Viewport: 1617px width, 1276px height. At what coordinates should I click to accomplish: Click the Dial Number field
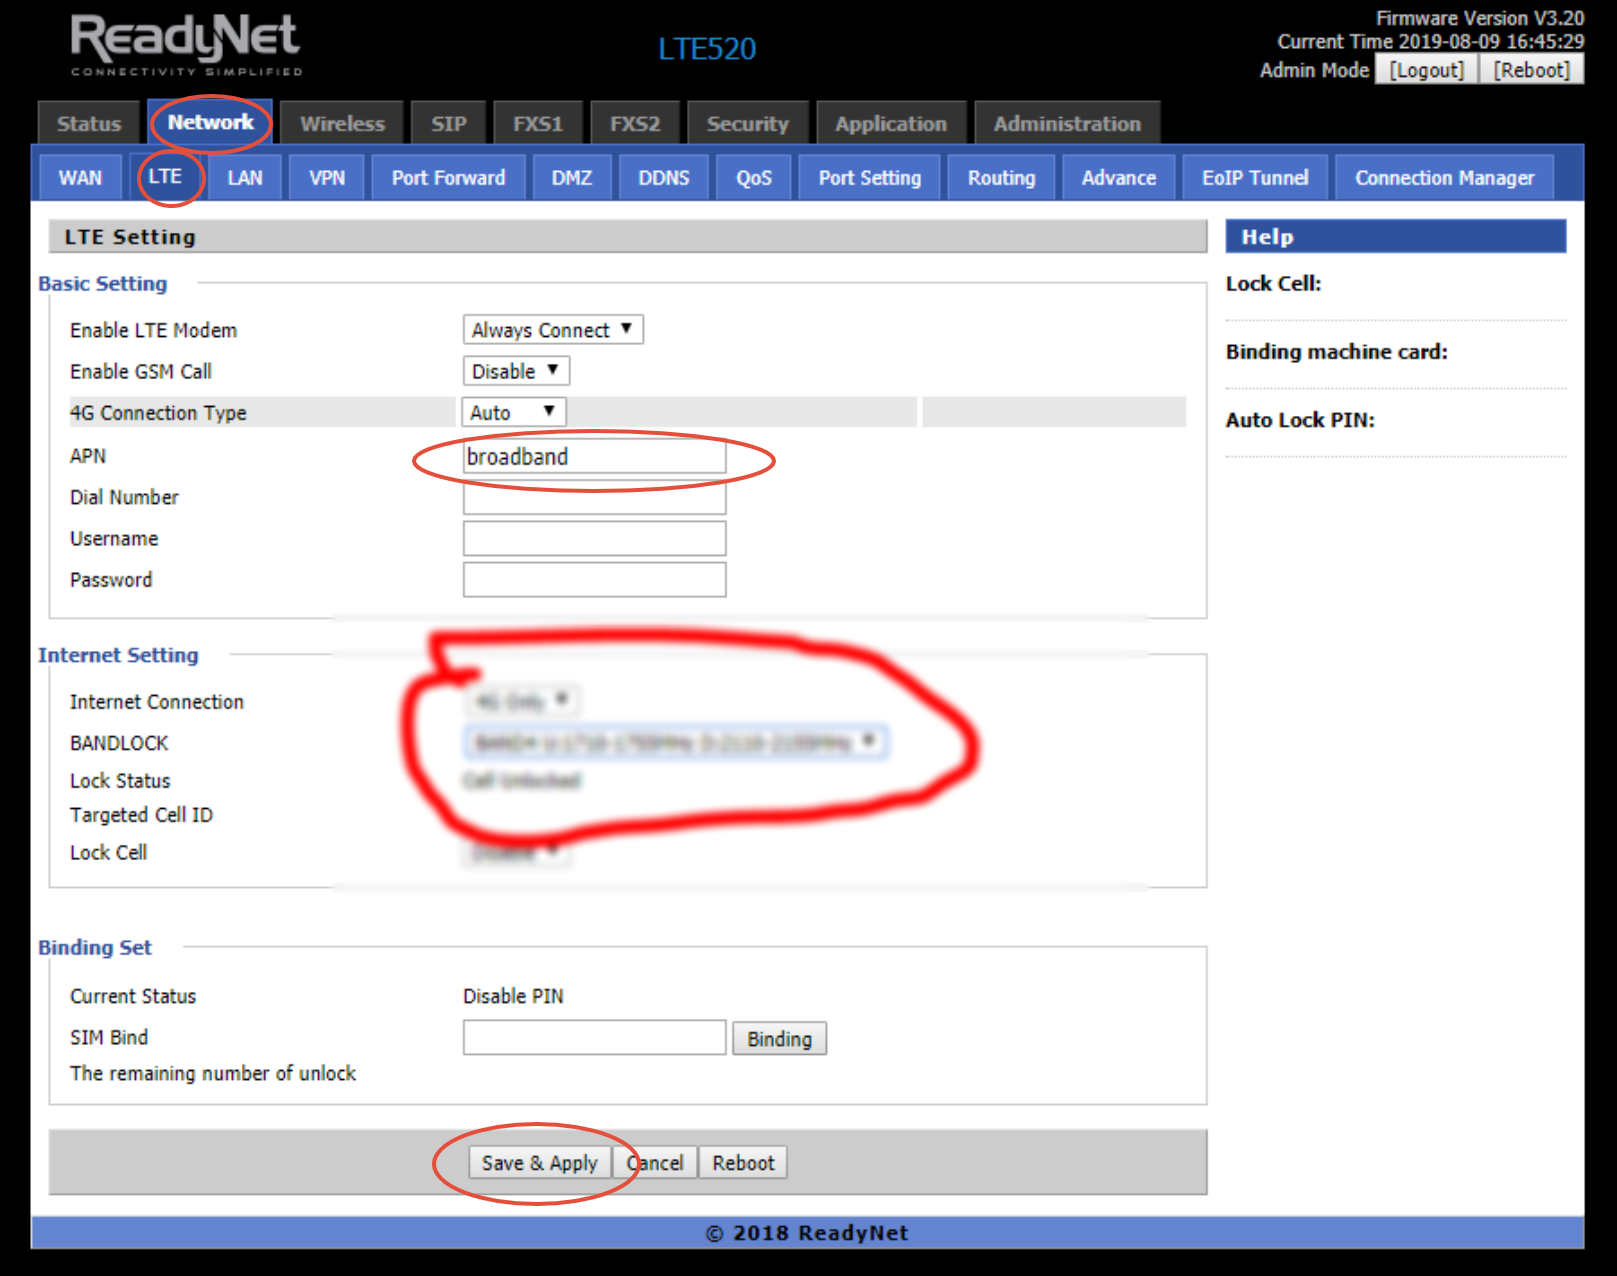click(x=594, y=498)
